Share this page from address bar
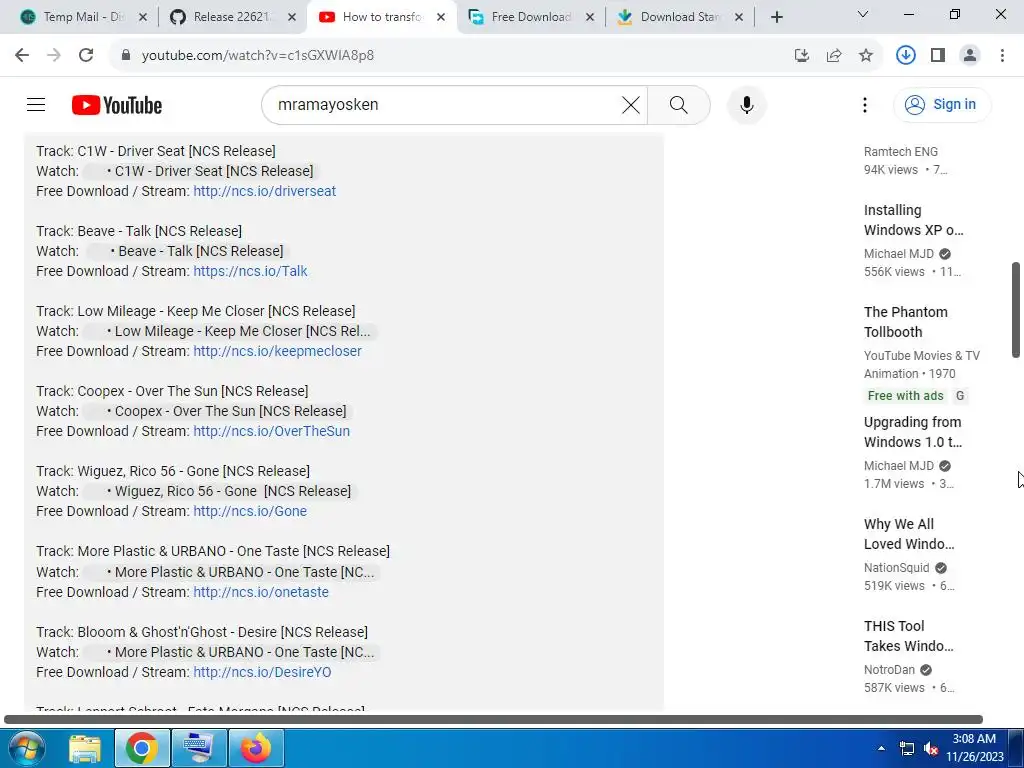The width and height of the screenshot is (1024, 768). 834,56
